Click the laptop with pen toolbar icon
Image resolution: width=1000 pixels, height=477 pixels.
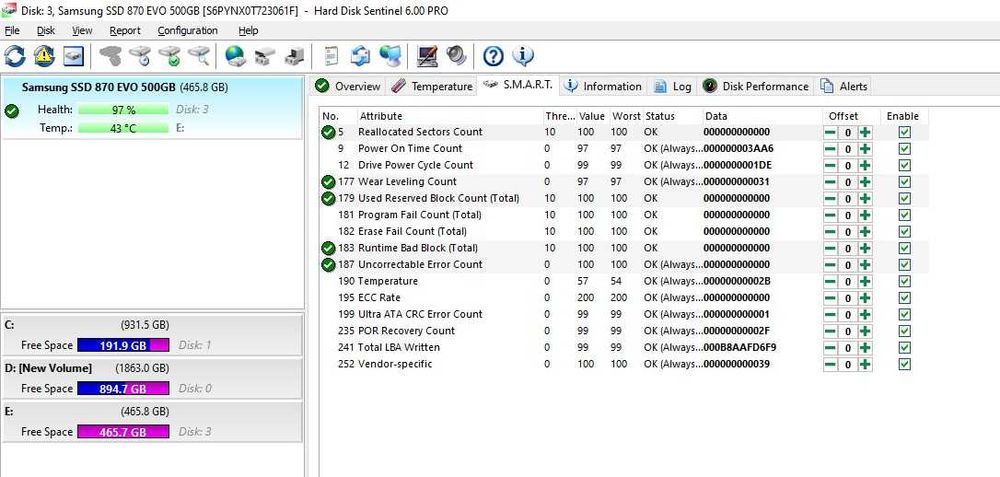[427, 56]
